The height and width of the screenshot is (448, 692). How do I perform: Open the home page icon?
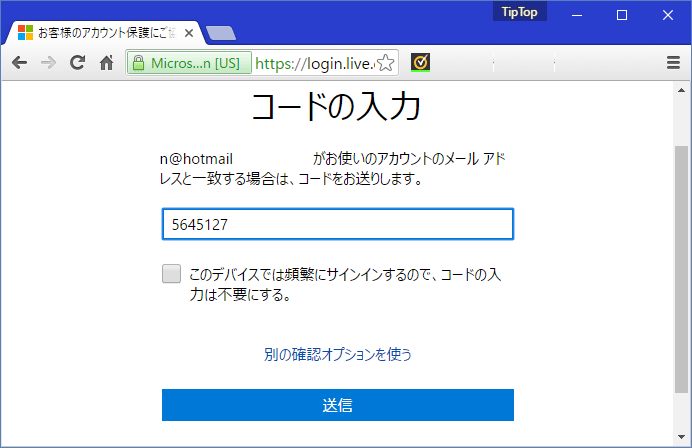coord(106,63)
